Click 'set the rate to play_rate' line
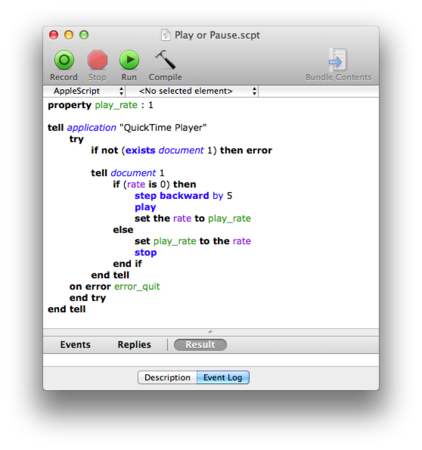The height and width of the screenshot is (450, 422). coord(193,219)
